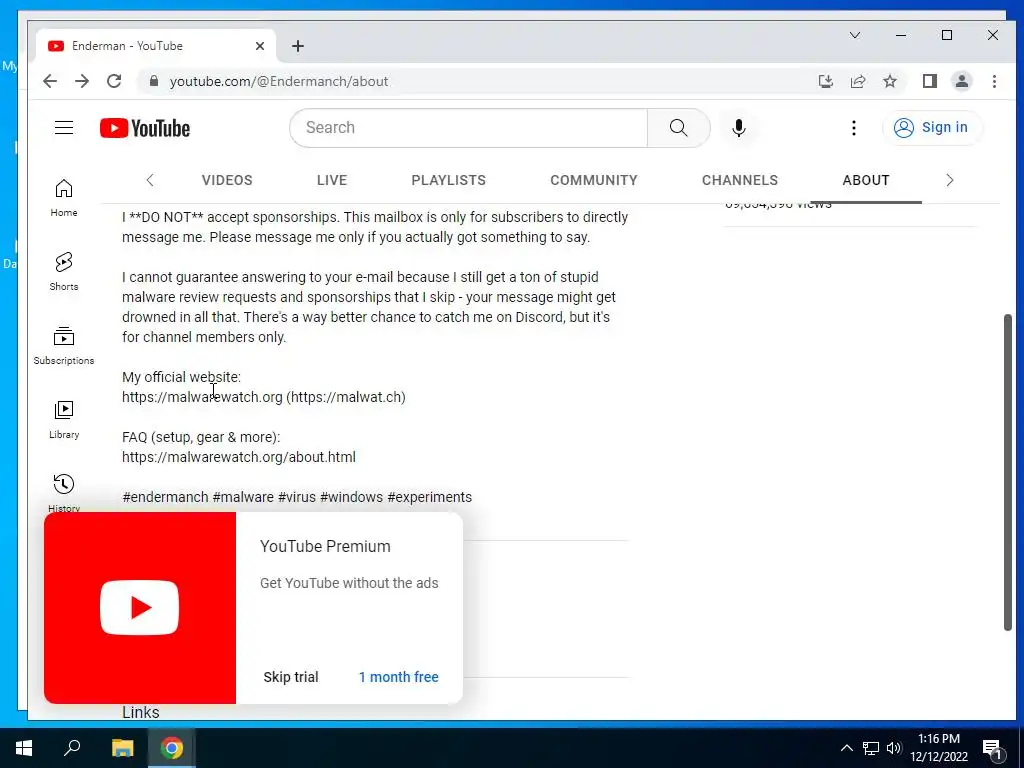Click the search magnifier button

(679, 127)
